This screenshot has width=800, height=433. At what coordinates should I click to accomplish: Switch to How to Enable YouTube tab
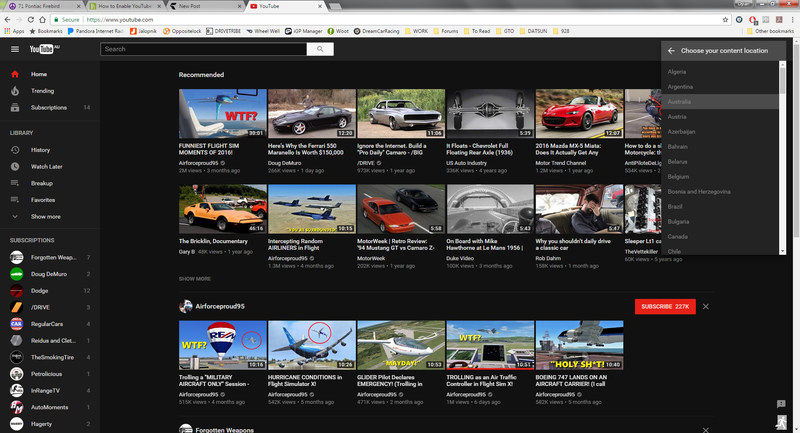(x=125, y=6)
